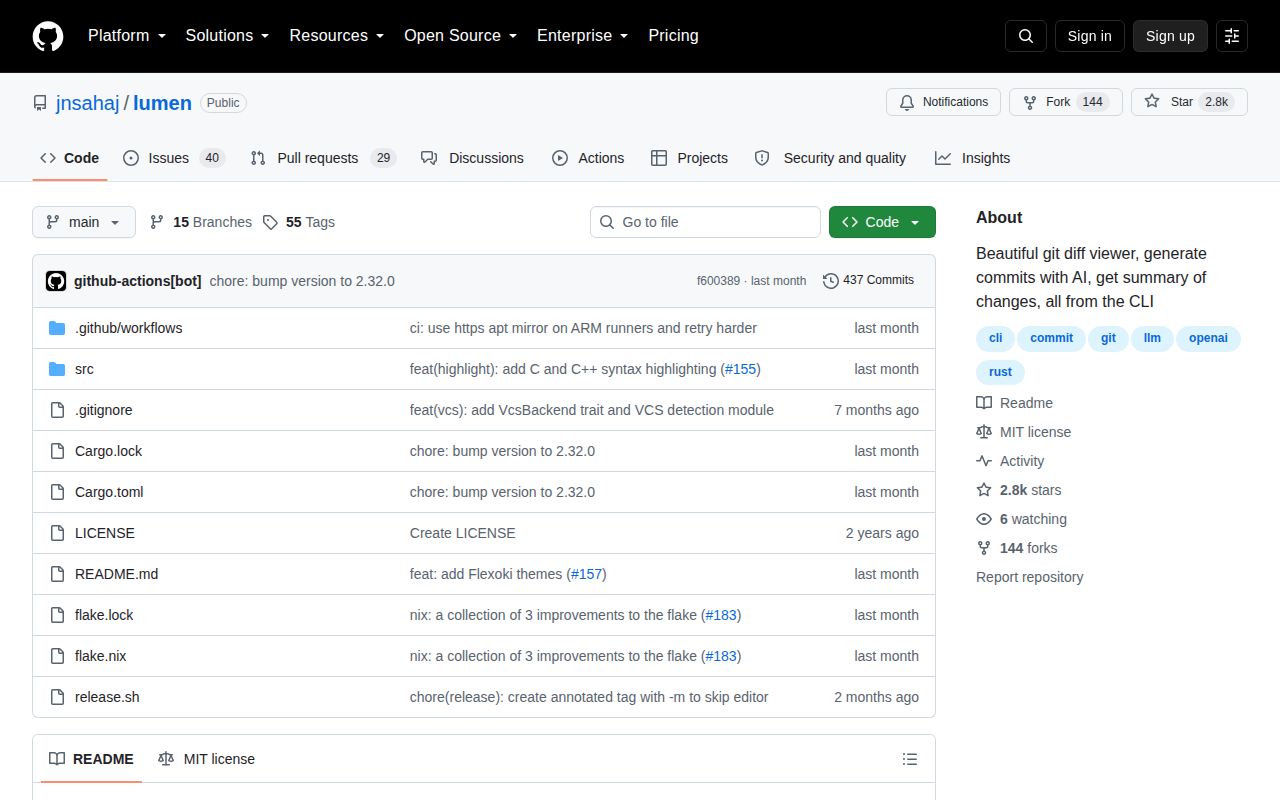Open commit hash f600389
Viewport: 1280px width, 800px height.
718,281
